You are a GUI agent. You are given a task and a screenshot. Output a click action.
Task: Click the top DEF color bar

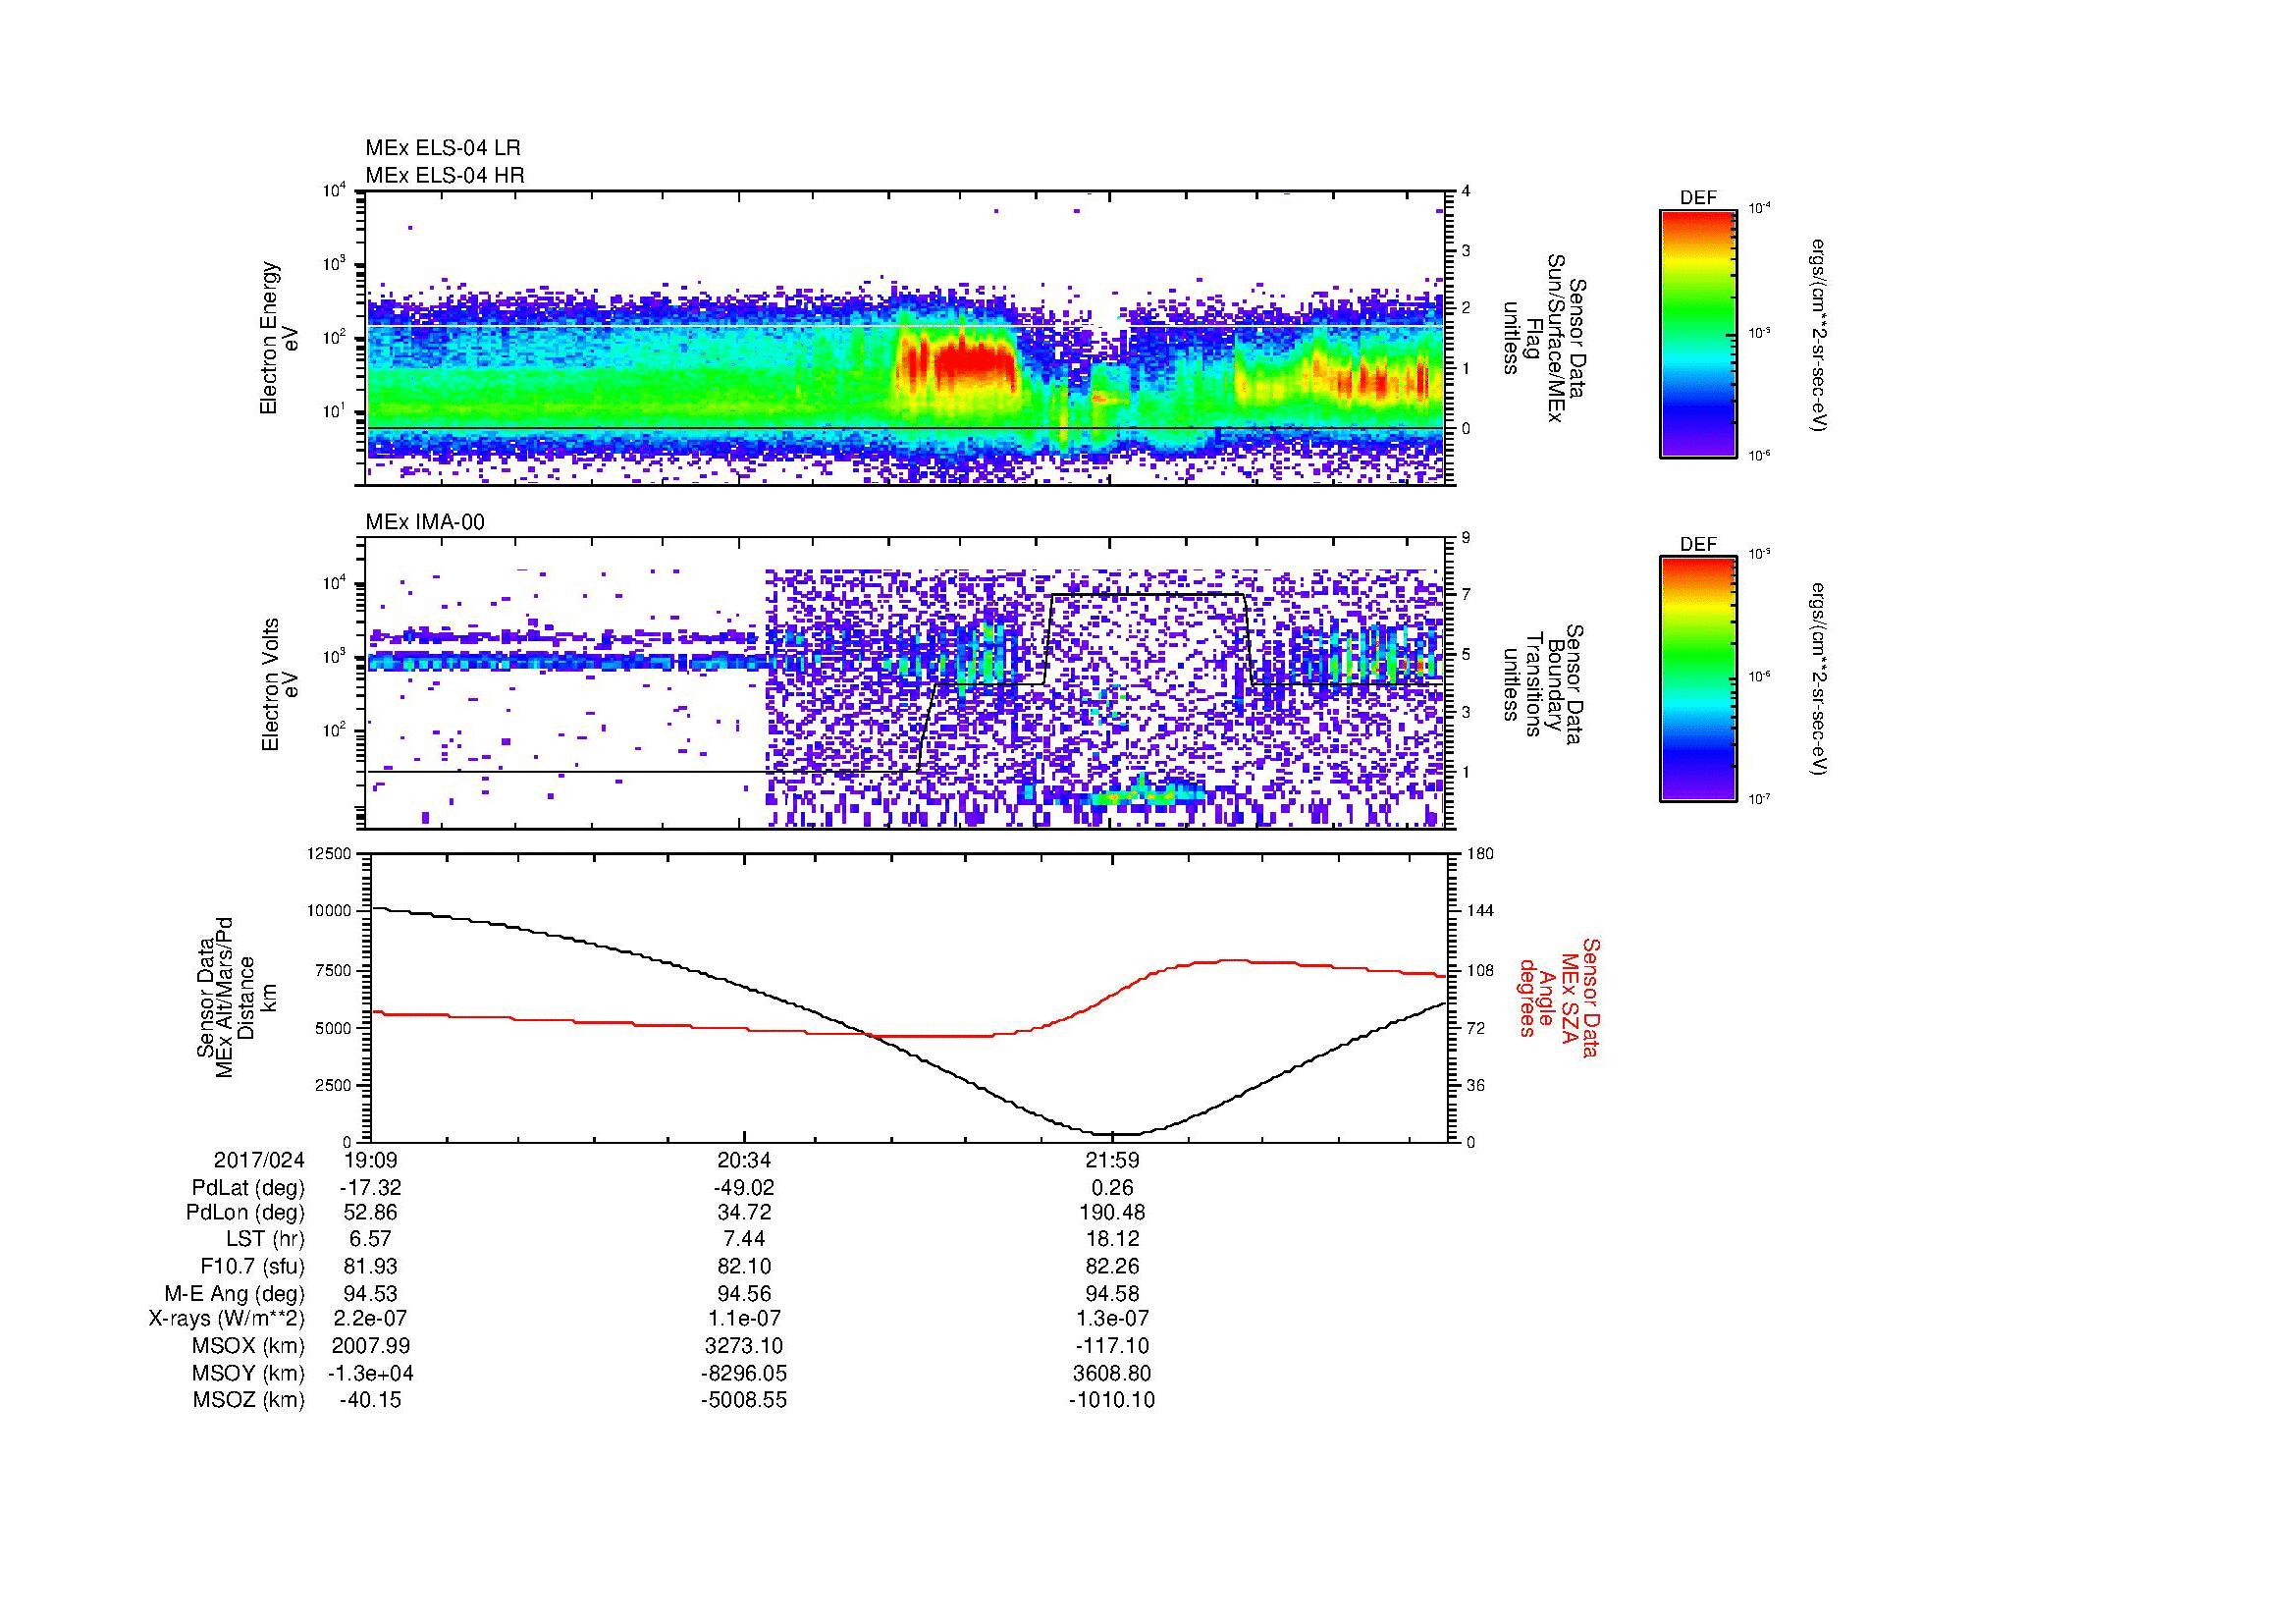(1698, 333)
